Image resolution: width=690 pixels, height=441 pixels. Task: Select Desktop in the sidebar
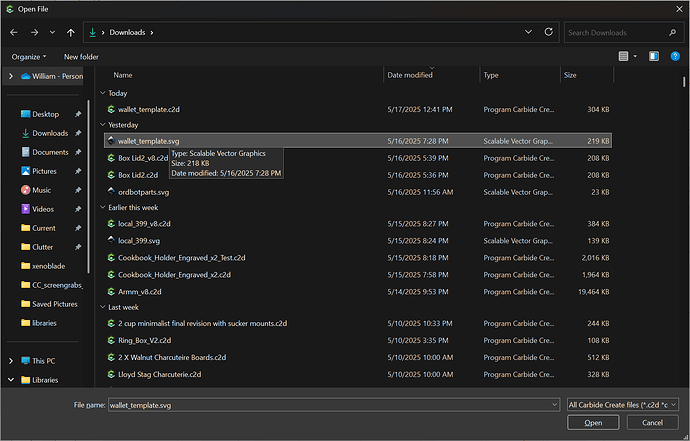coord(45,114)
